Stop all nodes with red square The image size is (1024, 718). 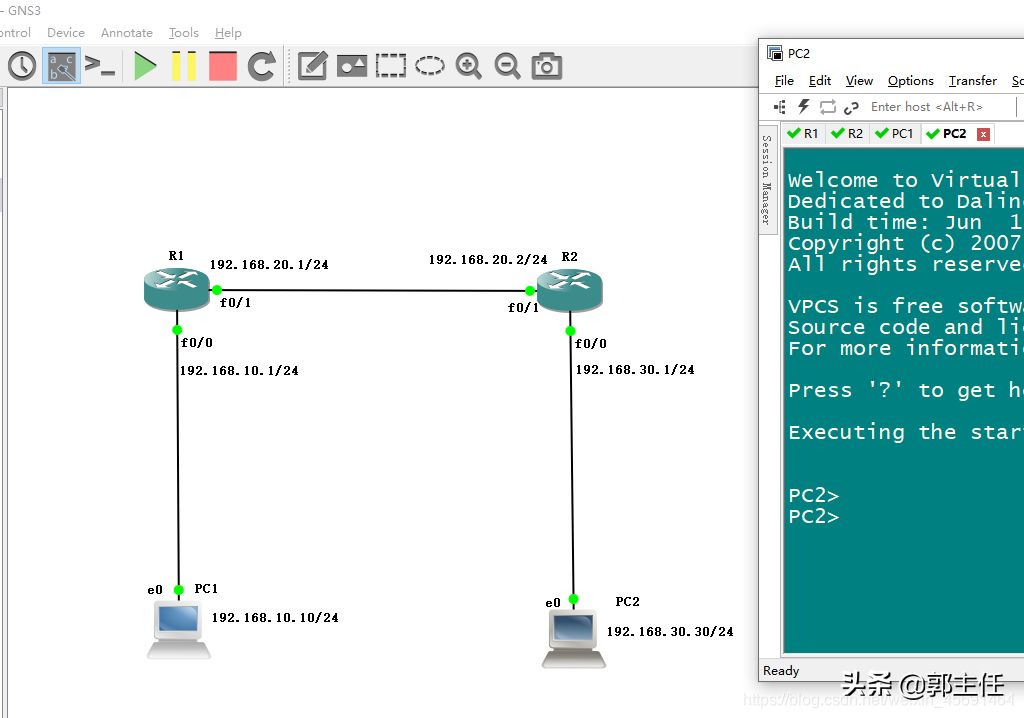point(222,67)
